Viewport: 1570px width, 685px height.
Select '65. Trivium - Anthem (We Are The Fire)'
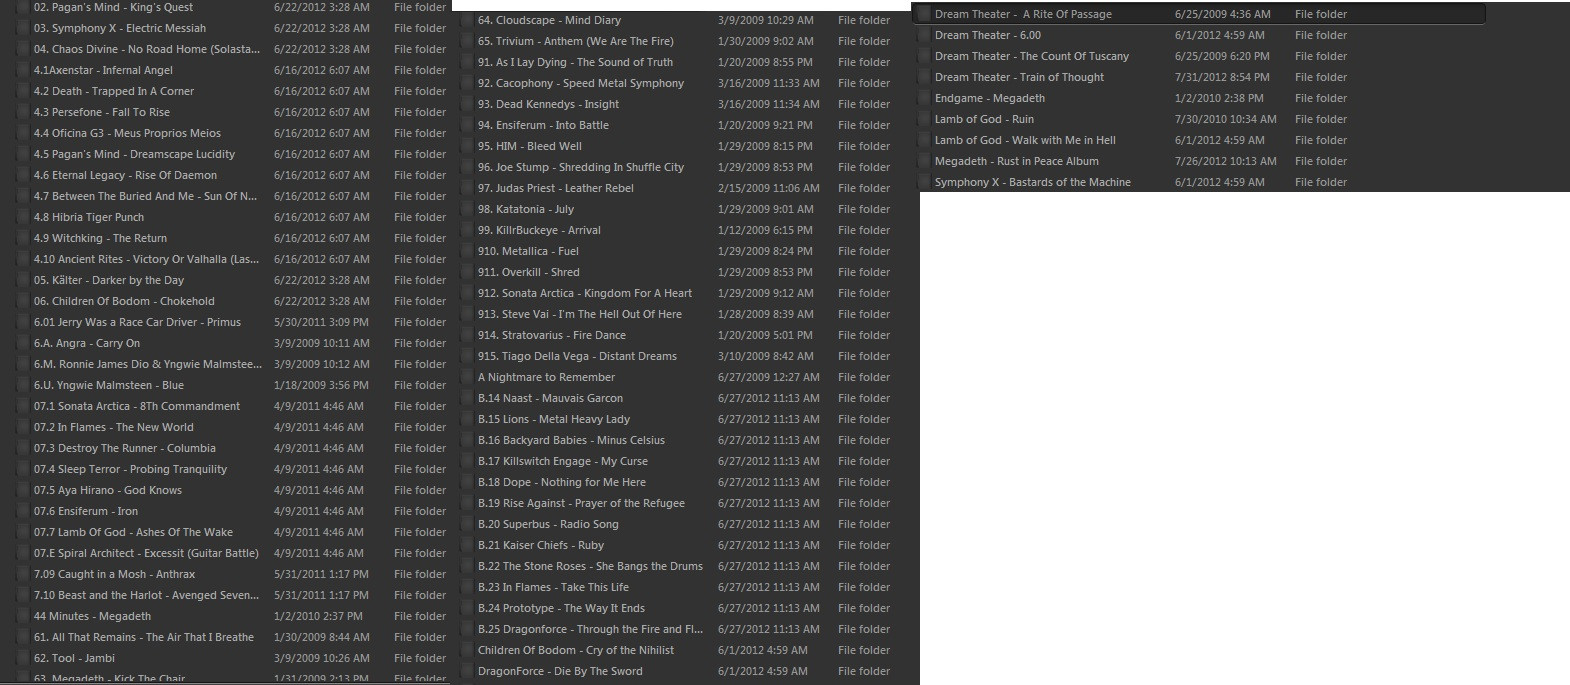point(576,41)
